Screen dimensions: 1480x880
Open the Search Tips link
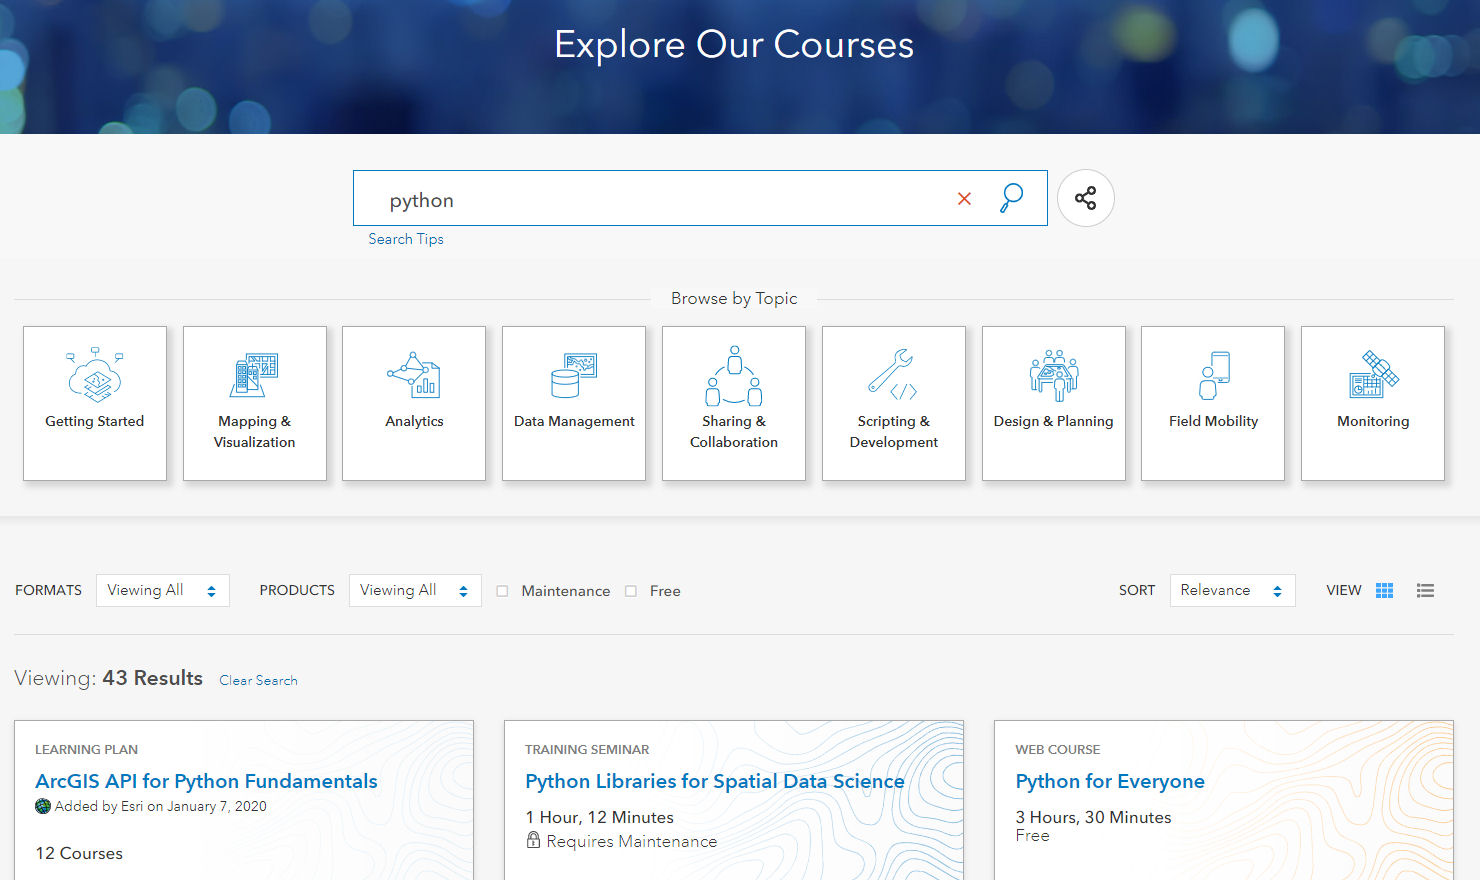pyautogui.click(x=405, y=238)
